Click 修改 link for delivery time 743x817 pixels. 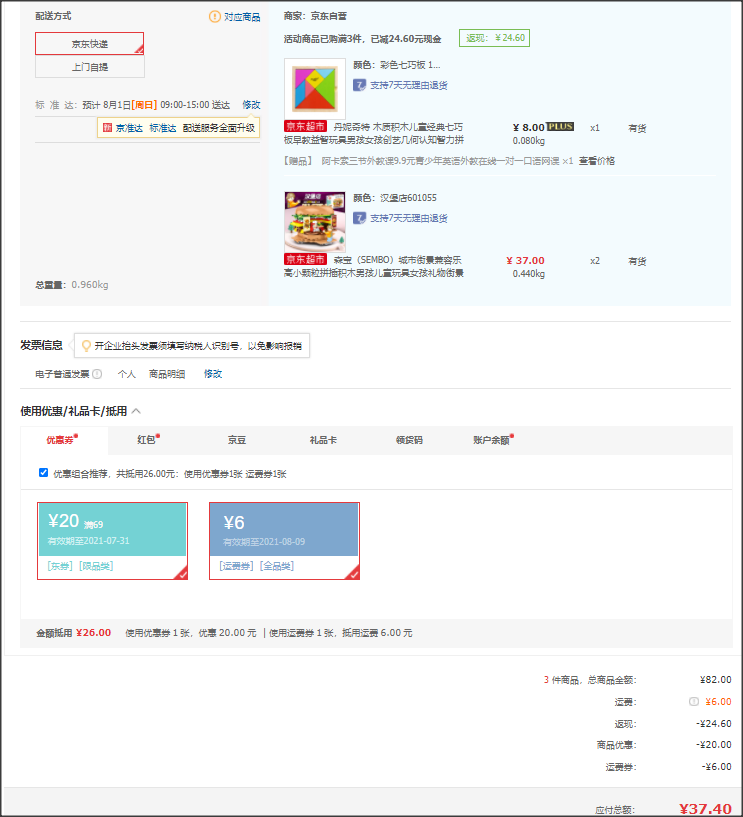click(251, 105)
